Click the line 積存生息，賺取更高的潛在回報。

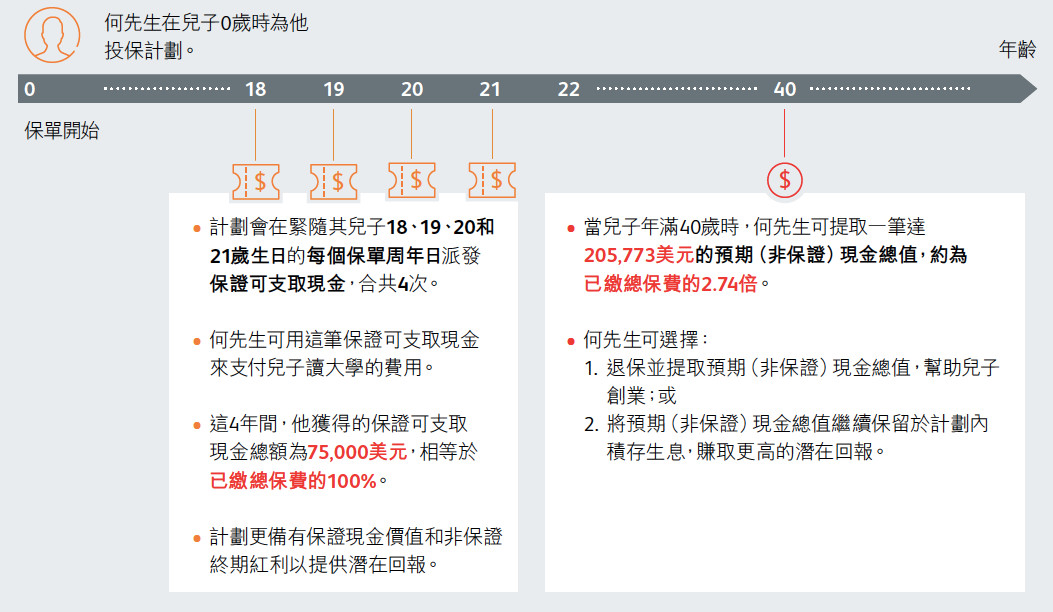(746, 451)
